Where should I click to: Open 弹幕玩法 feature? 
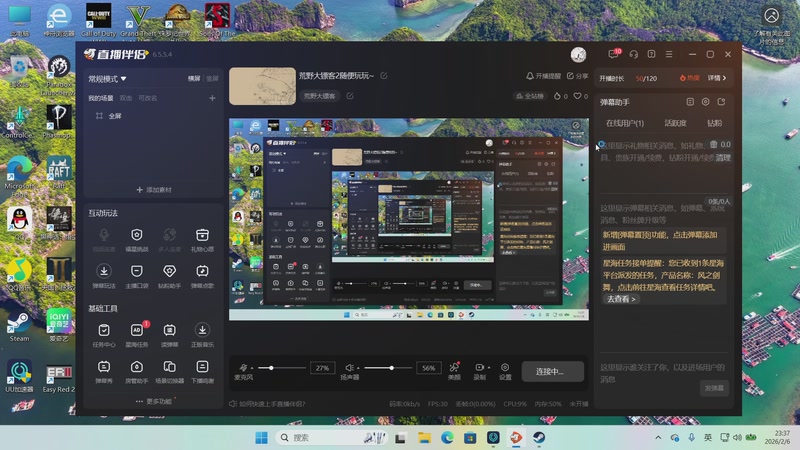pos(104,276)
